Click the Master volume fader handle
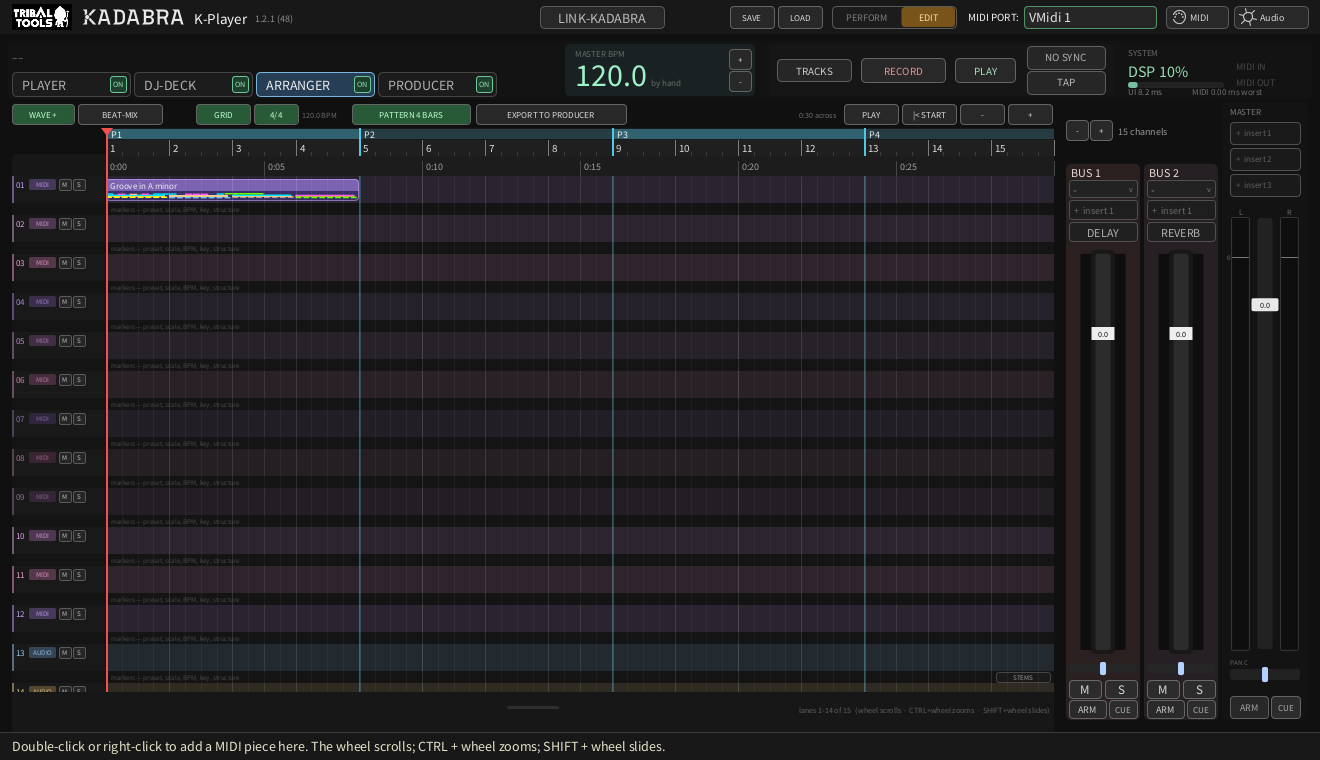The height and width of the screenshot is (760, 1320). pos(1265,305)
